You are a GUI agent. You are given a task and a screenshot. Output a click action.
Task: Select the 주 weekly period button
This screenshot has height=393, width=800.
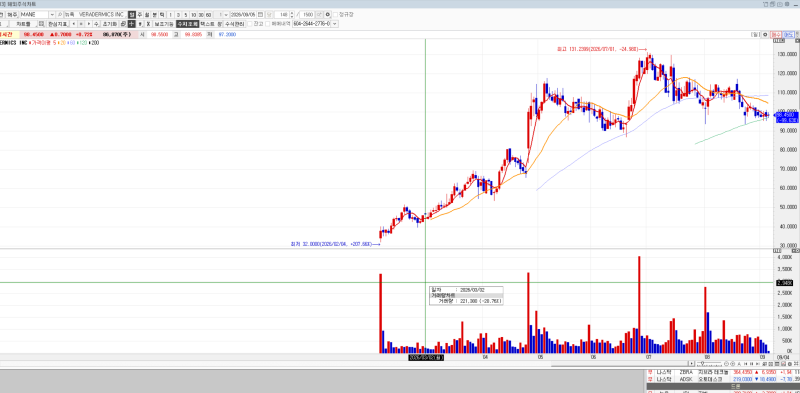tap(139, 14)
